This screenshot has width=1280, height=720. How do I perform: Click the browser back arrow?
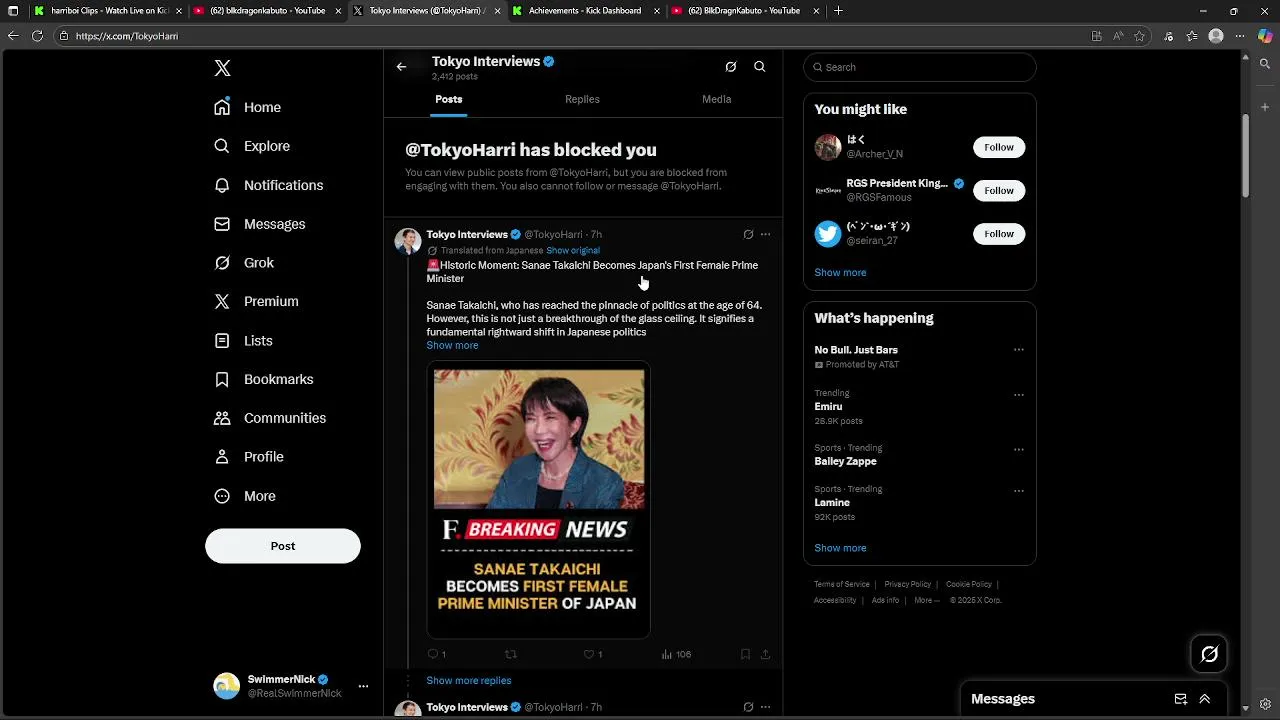pyautogui.click(x=13, y=36)
